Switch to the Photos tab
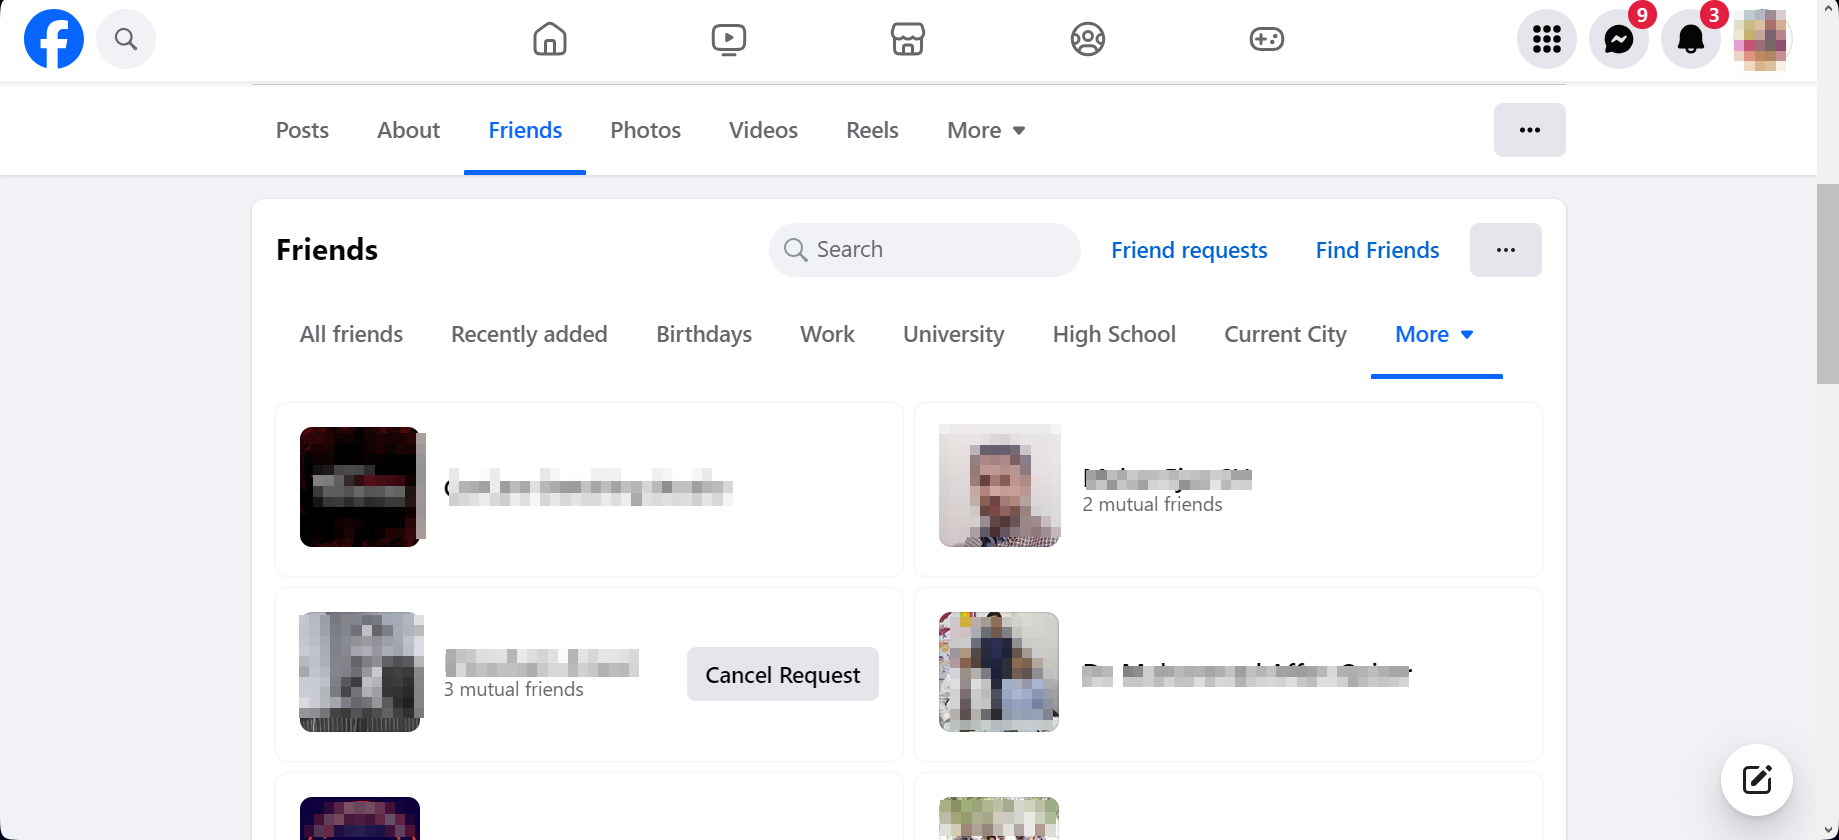1839x840 pixels. (x=646, y=130)
